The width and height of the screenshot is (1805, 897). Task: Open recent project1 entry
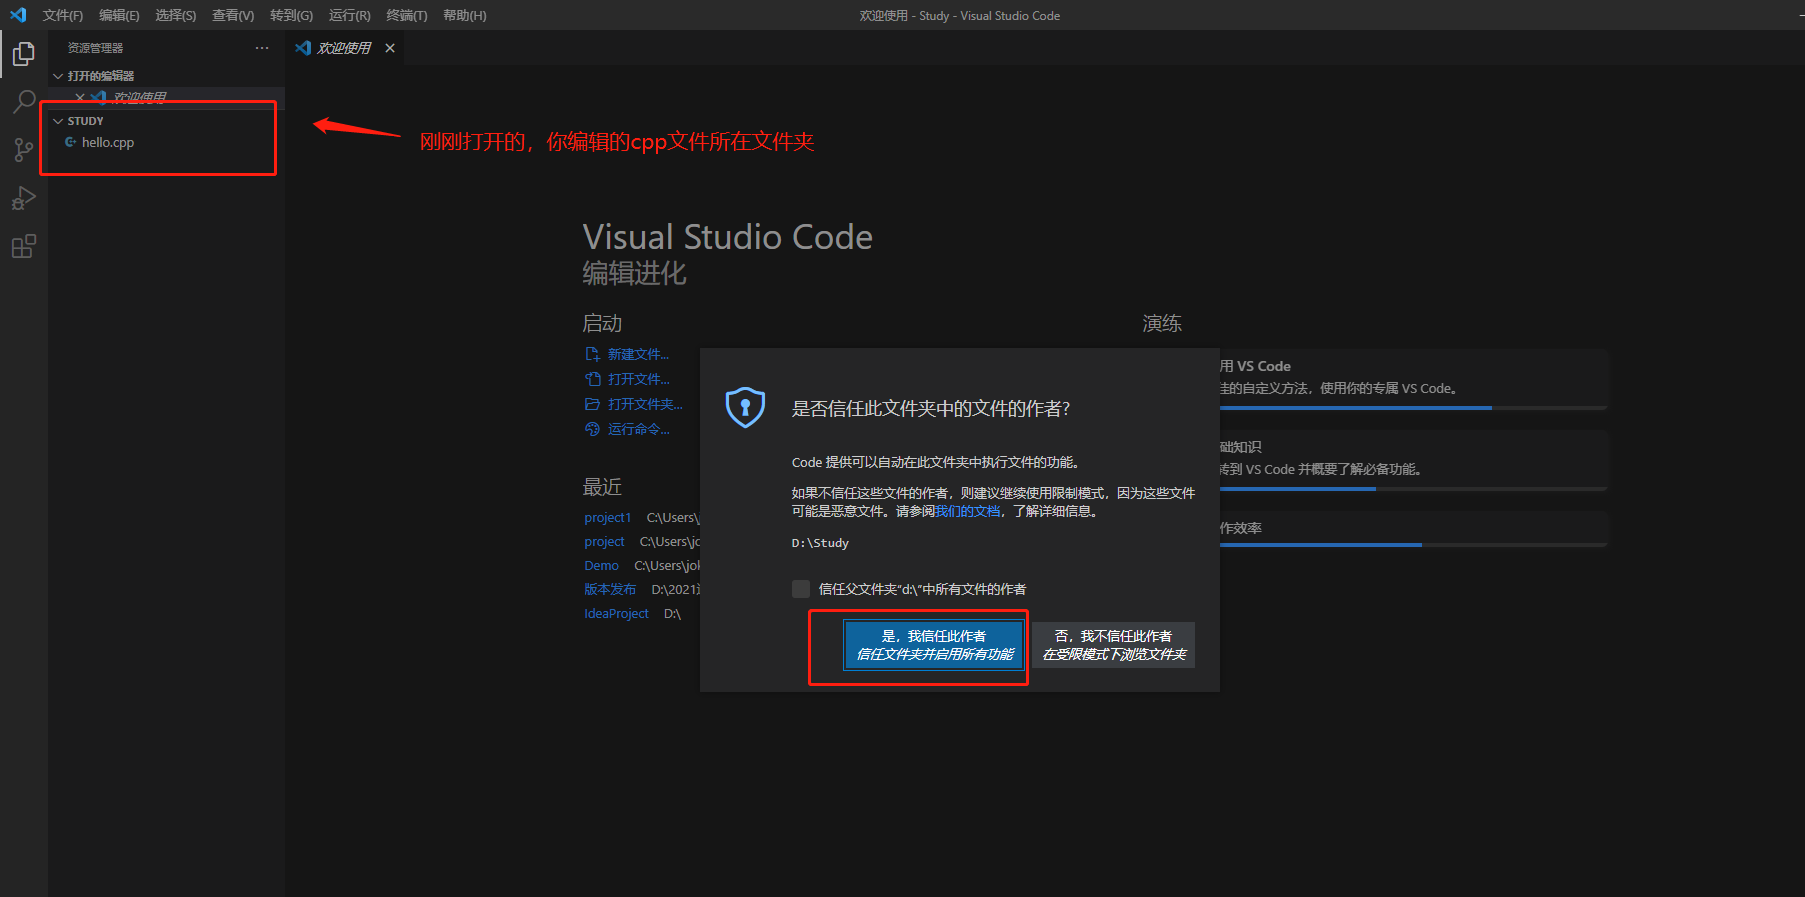(x=607, y=518)
